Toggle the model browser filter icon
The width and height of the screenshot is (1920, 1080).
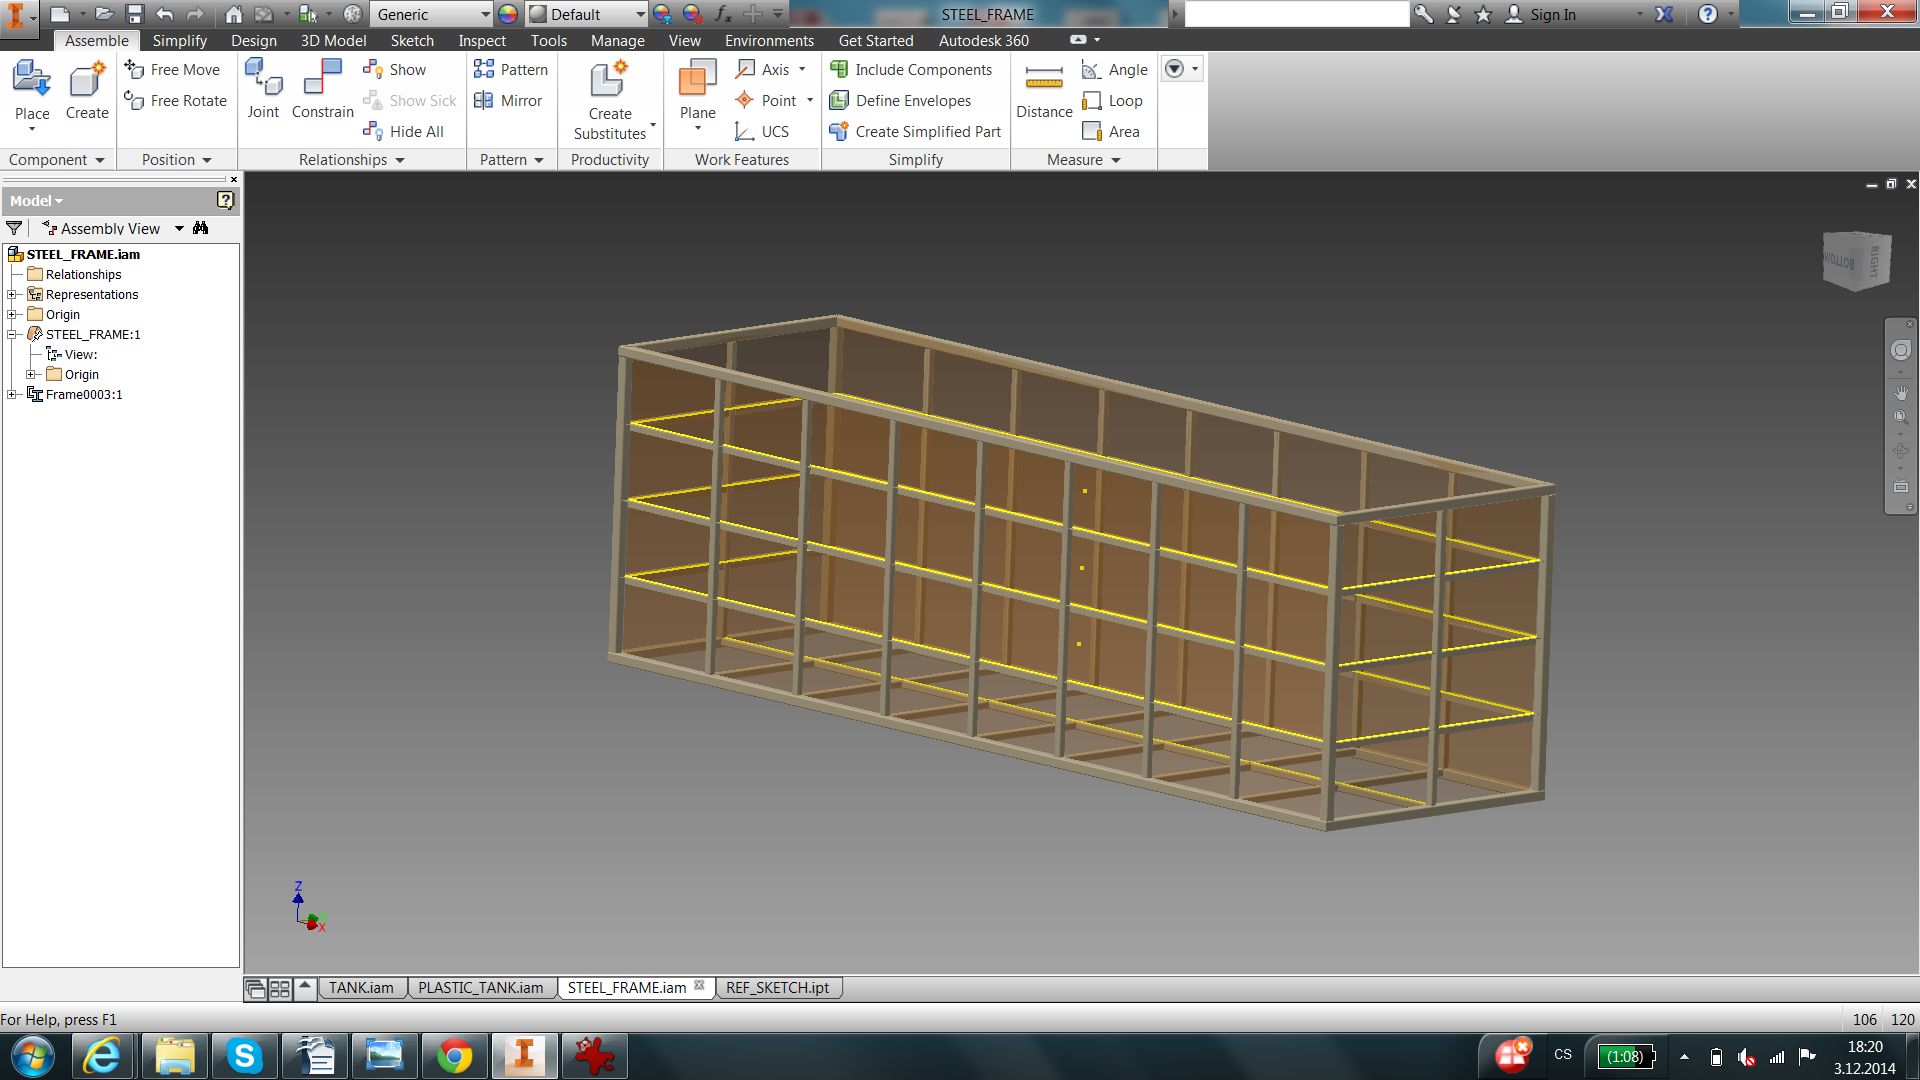coord(14,228)
